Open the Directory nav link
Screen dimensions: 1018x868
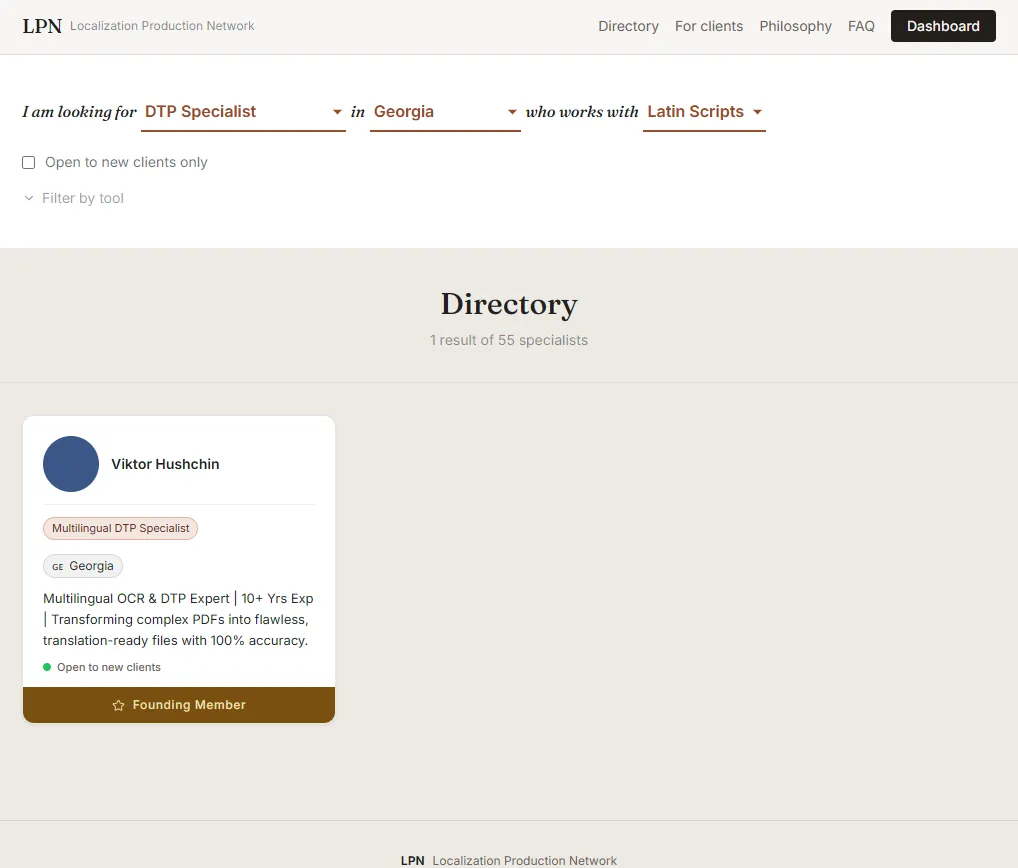point(628,26)
